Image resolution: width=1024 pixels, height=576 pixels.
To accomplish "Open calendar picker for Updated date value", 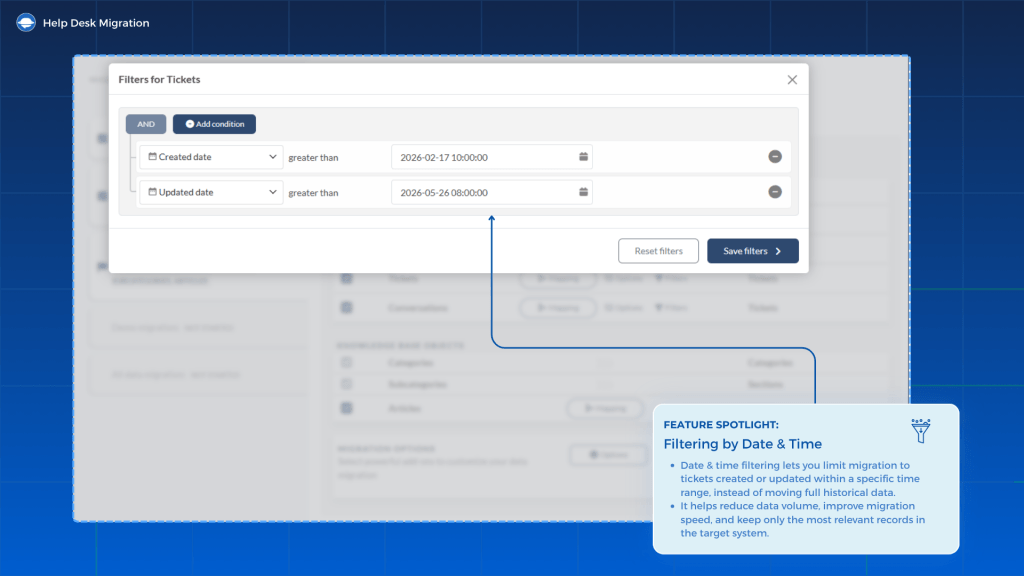I will (583, 192).
